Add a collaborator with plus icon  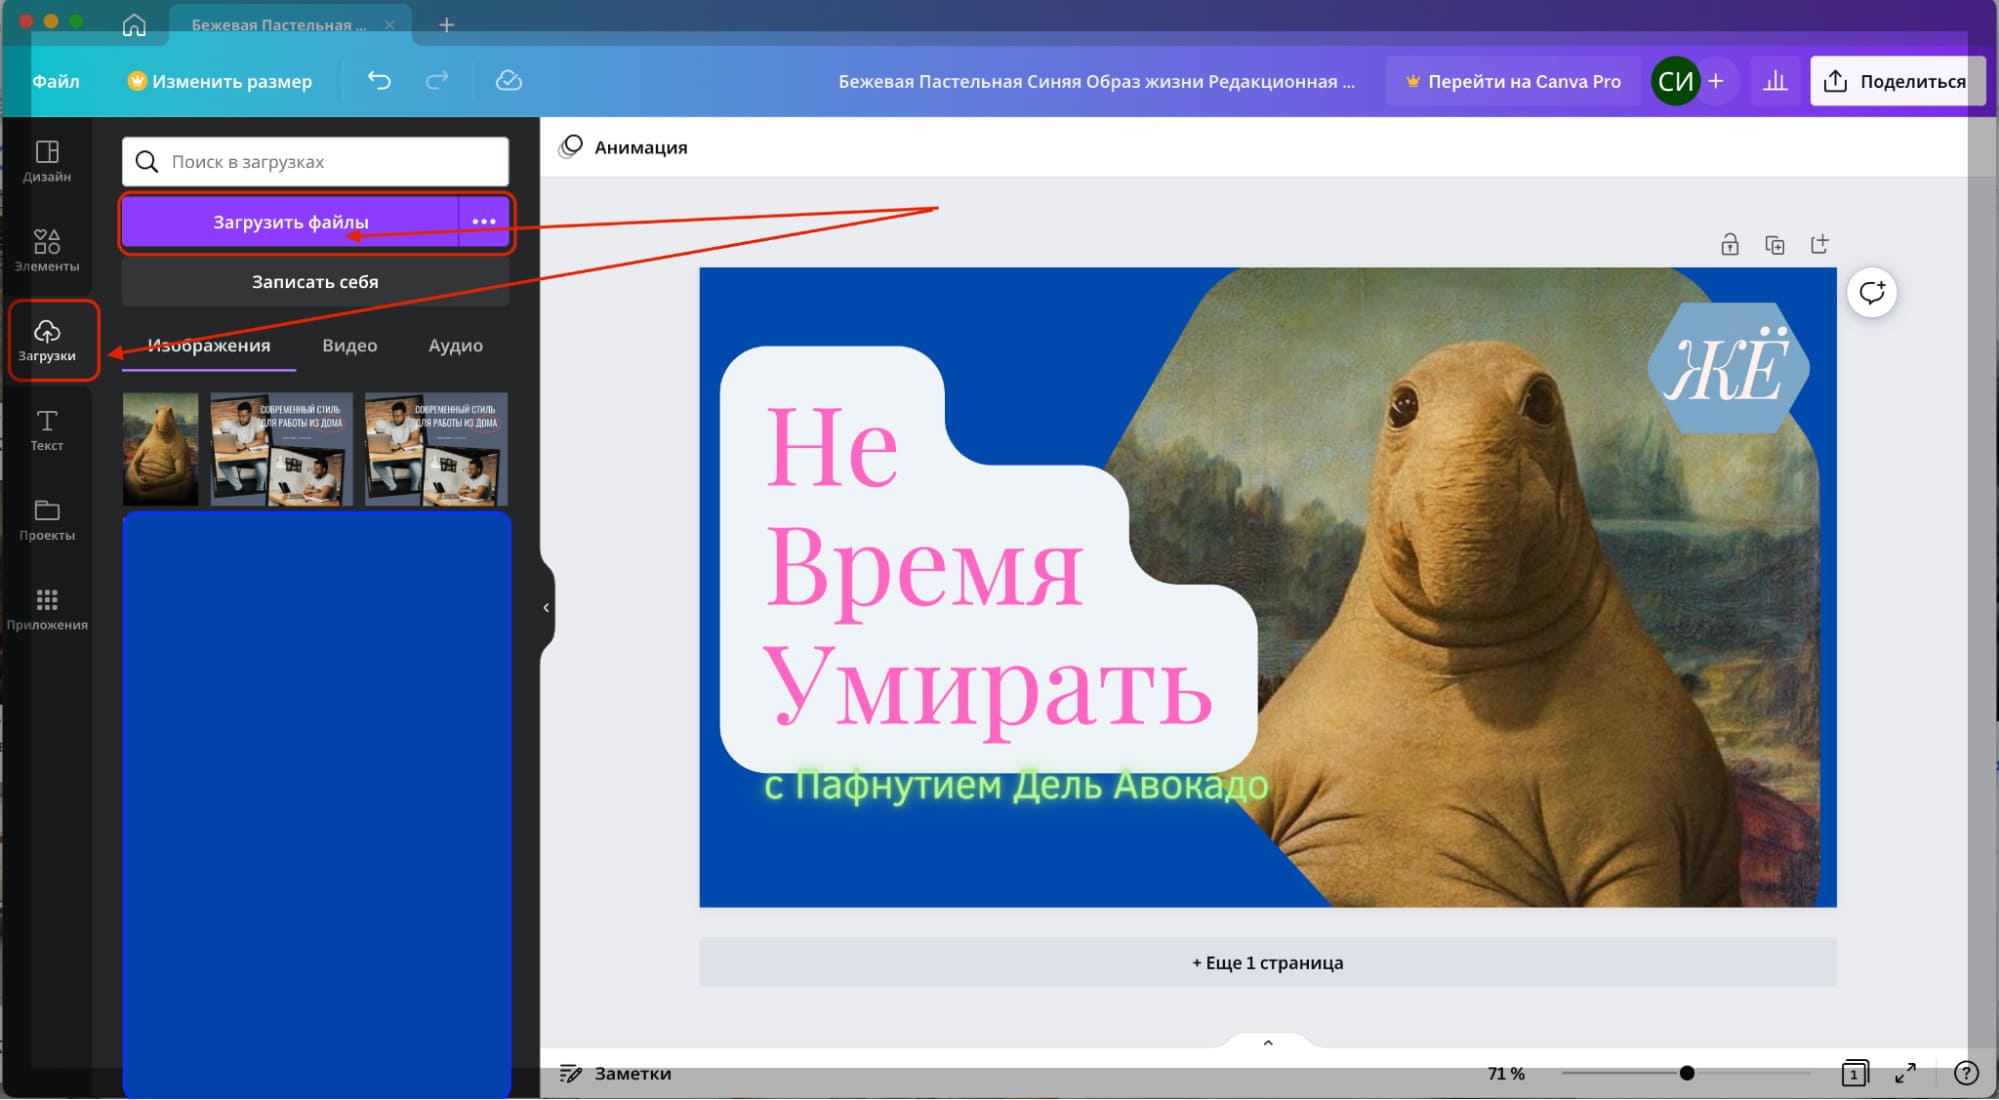(x=1716, y=81)
